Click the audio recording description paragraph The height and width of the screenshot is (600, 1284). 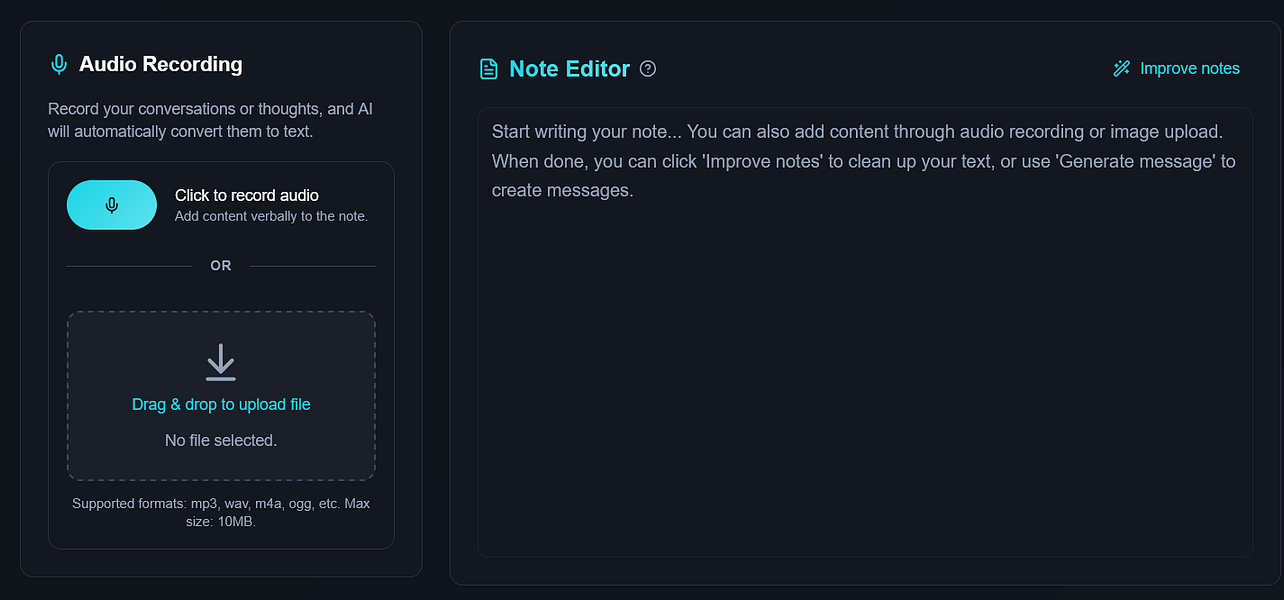pyautogui.click(x=211, y=120)
